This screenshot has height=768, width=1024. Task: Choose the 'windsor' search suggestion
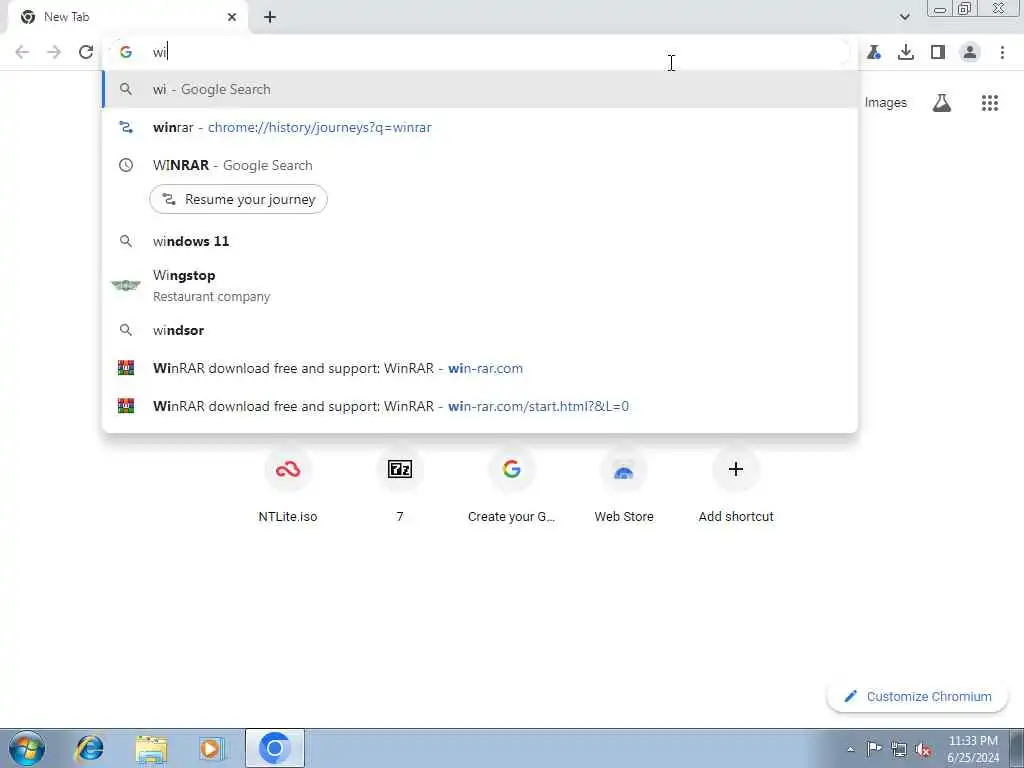point(480,330)
